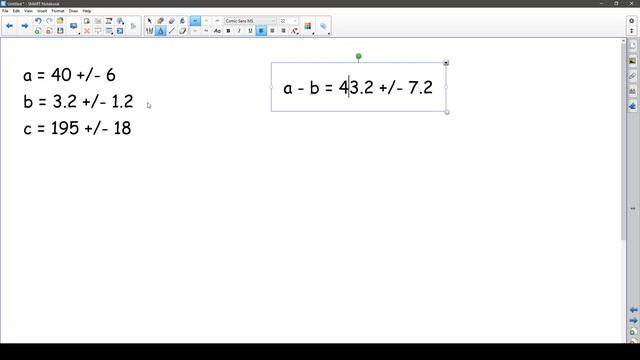Click inside the 'a - b = 43.2 +/- 7.2' text
Screen dimensions: 640x360
tap(358, 88)
